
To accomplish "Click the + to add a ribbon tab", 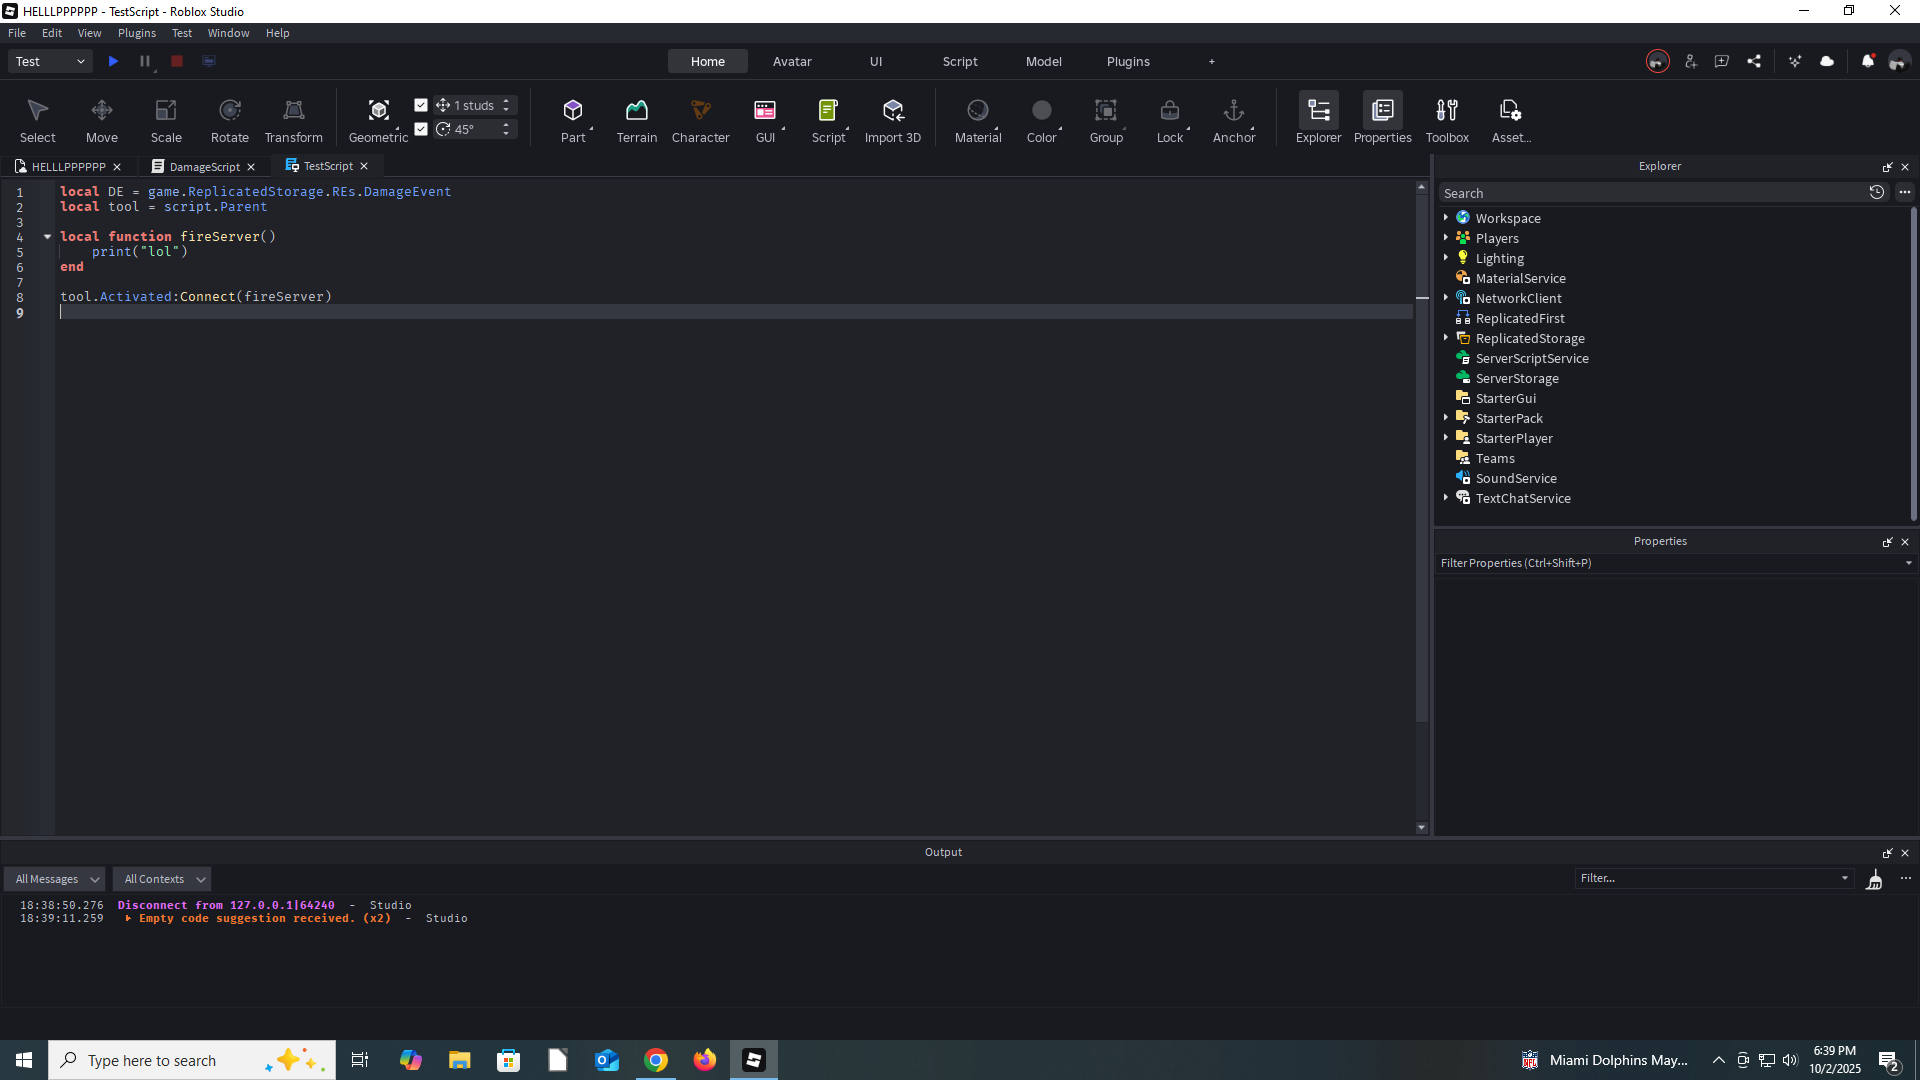I will (x=1211, y=61).
